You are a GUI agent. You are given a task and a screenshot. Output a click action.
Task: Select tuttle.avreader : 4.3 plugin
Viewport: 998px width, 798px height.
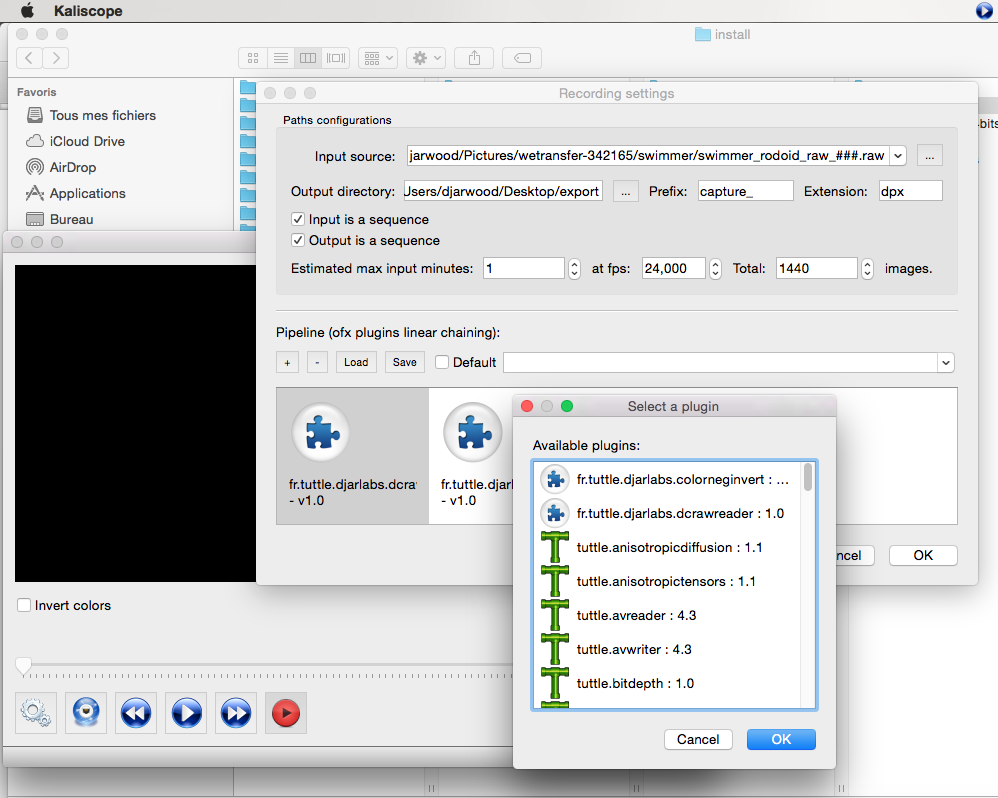click(x=668, y=615)
